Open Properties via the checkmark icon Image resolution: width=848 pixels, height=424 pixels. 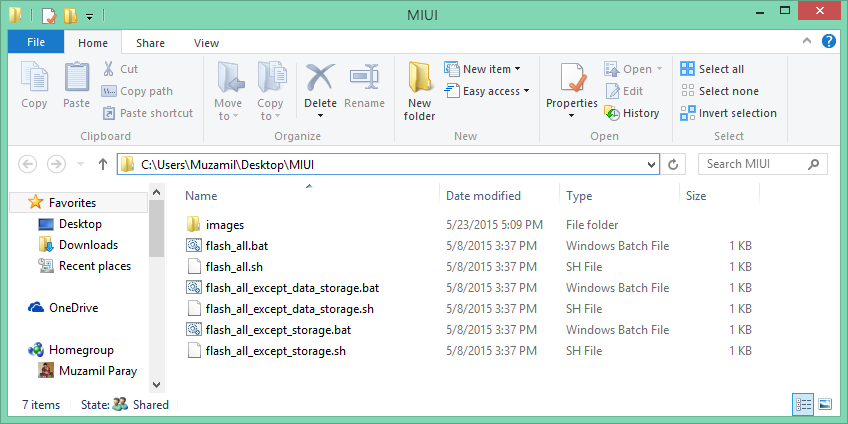tap(572, 77)
